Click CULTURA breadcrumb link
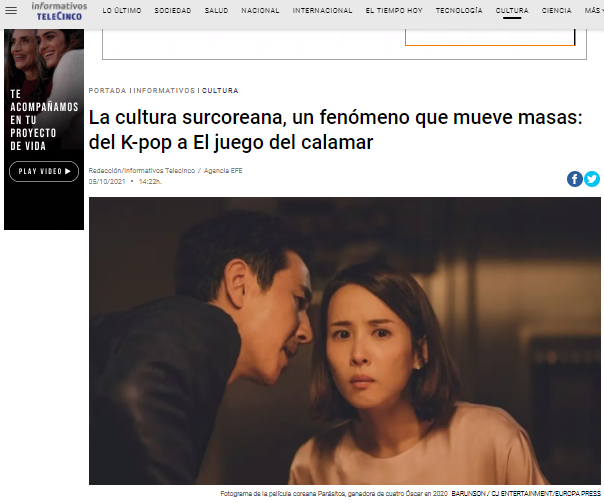The image size is (604, 503). tap(220, 91)
